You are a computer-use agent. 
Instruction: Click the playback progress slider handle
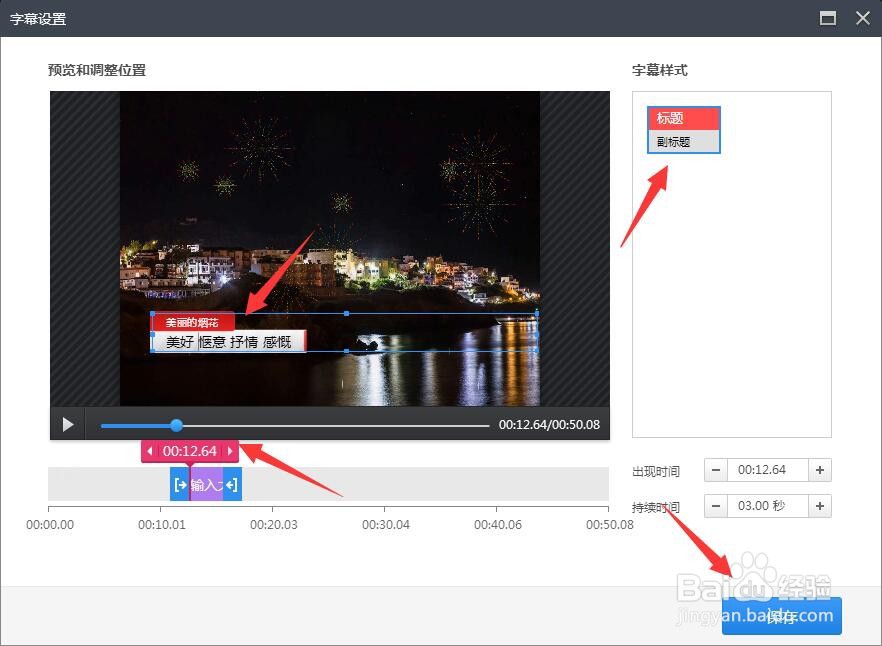coord(176,424)
